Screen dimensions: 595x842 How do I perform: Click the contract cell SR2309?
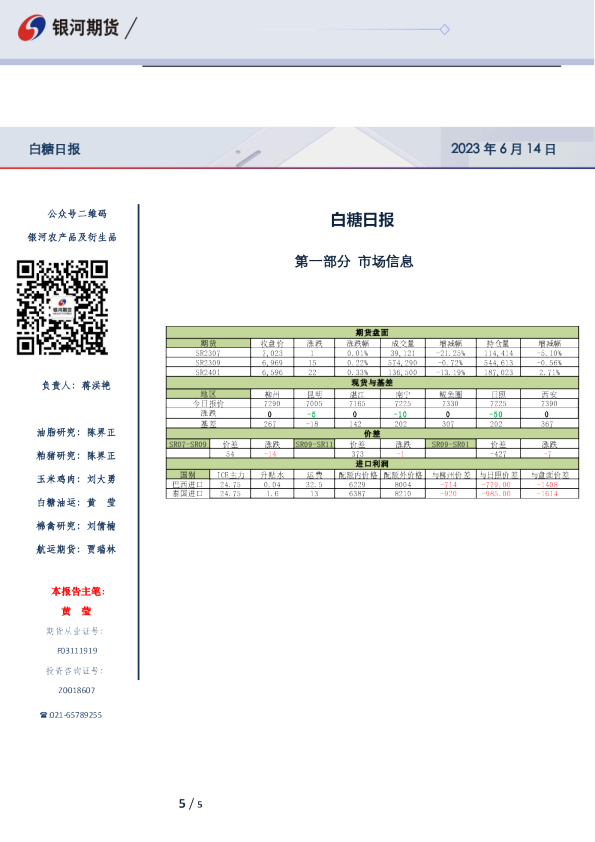[x=208, y=362]
